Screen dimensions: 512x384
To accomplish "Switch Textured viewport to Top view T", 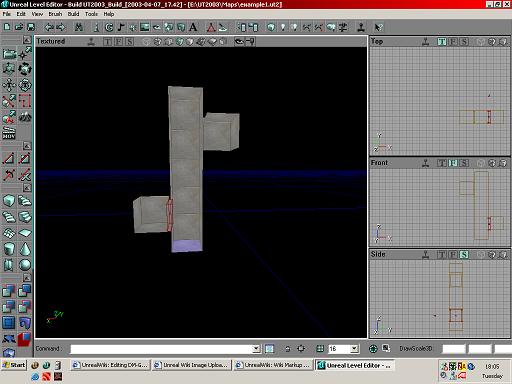I will coord(108,42).
